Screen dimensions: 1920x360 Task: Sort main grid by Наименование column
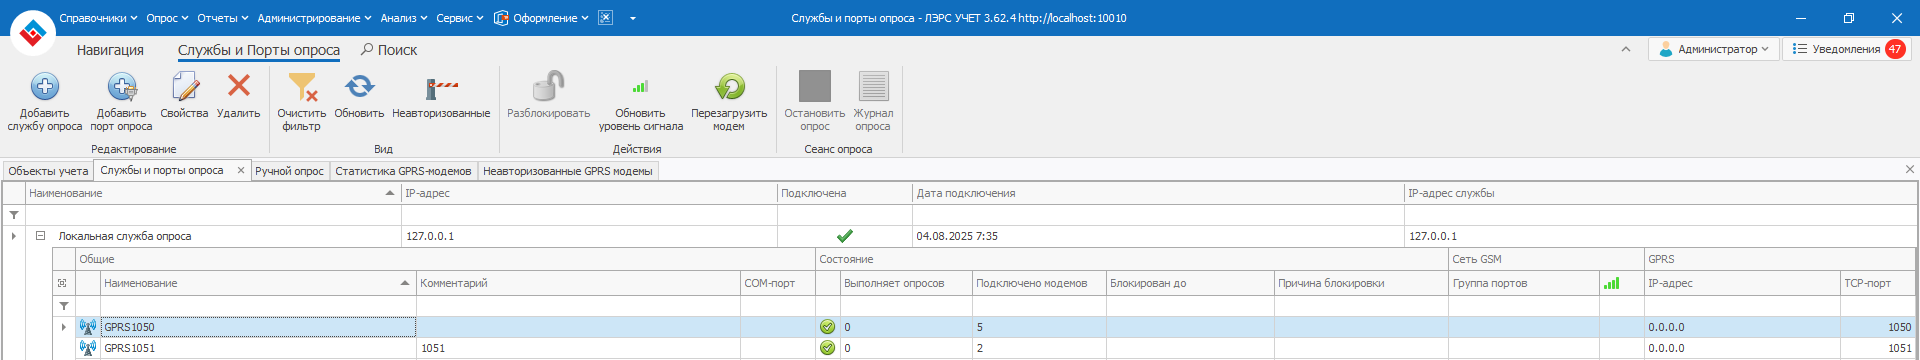point(213,193)
